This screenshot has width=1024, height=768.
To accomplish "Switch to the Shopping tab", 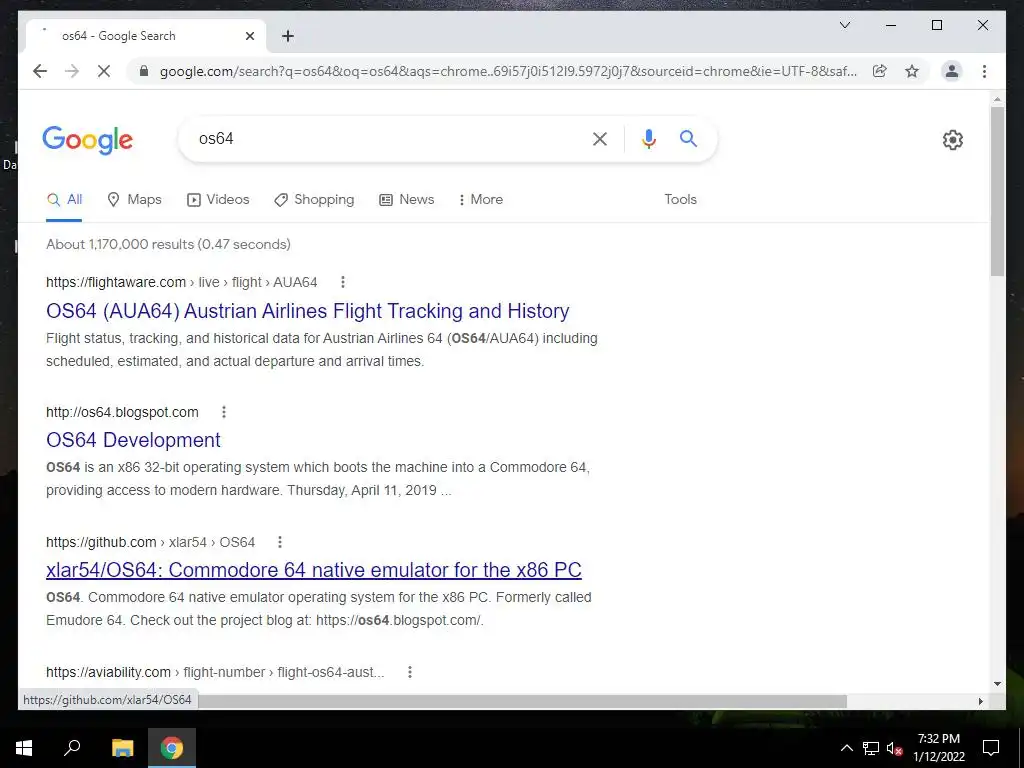I will tap(314, 200).
